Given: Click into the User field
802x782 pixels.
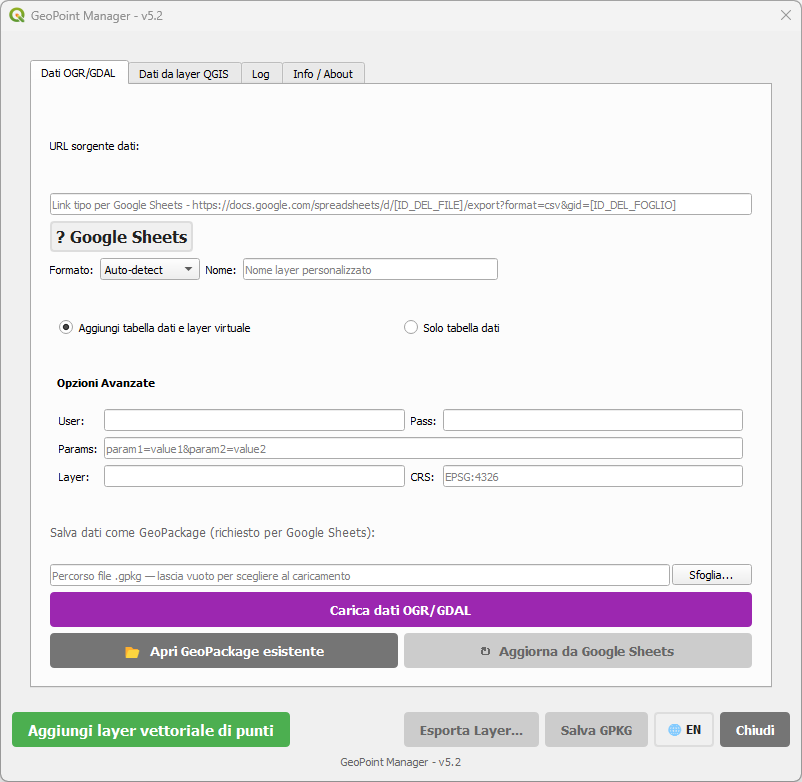Looking at the screenshot, I should [x=254, y=420].
